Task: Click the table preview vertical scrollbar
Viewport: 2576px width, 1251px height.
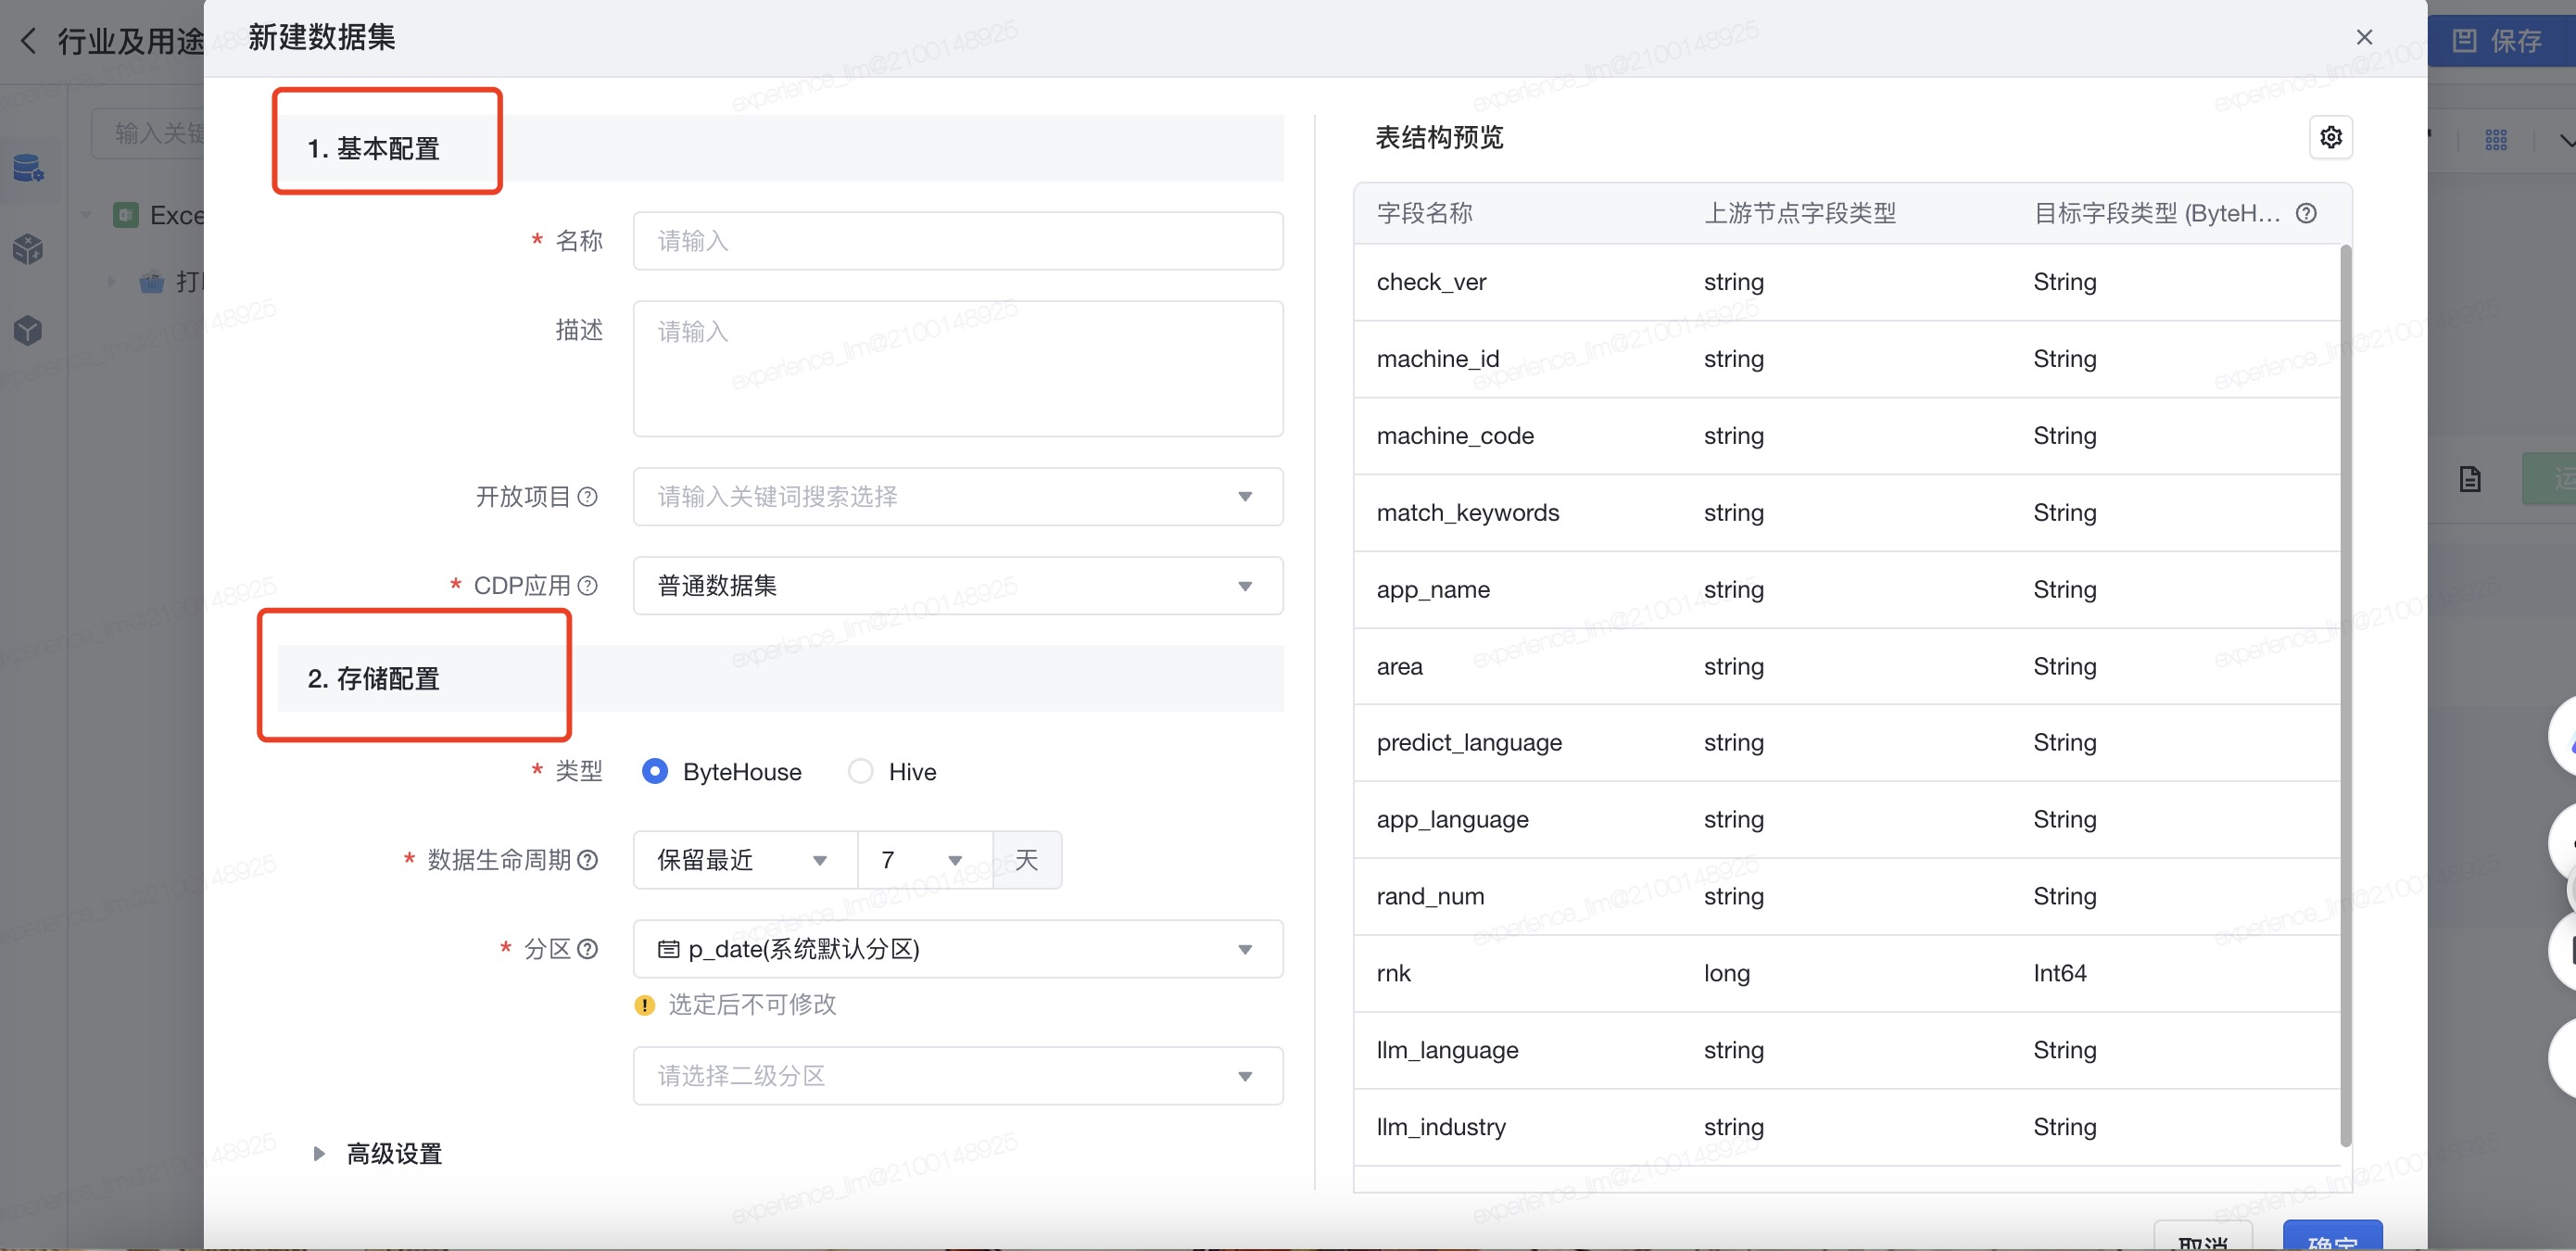Action: coord(2345,695)
